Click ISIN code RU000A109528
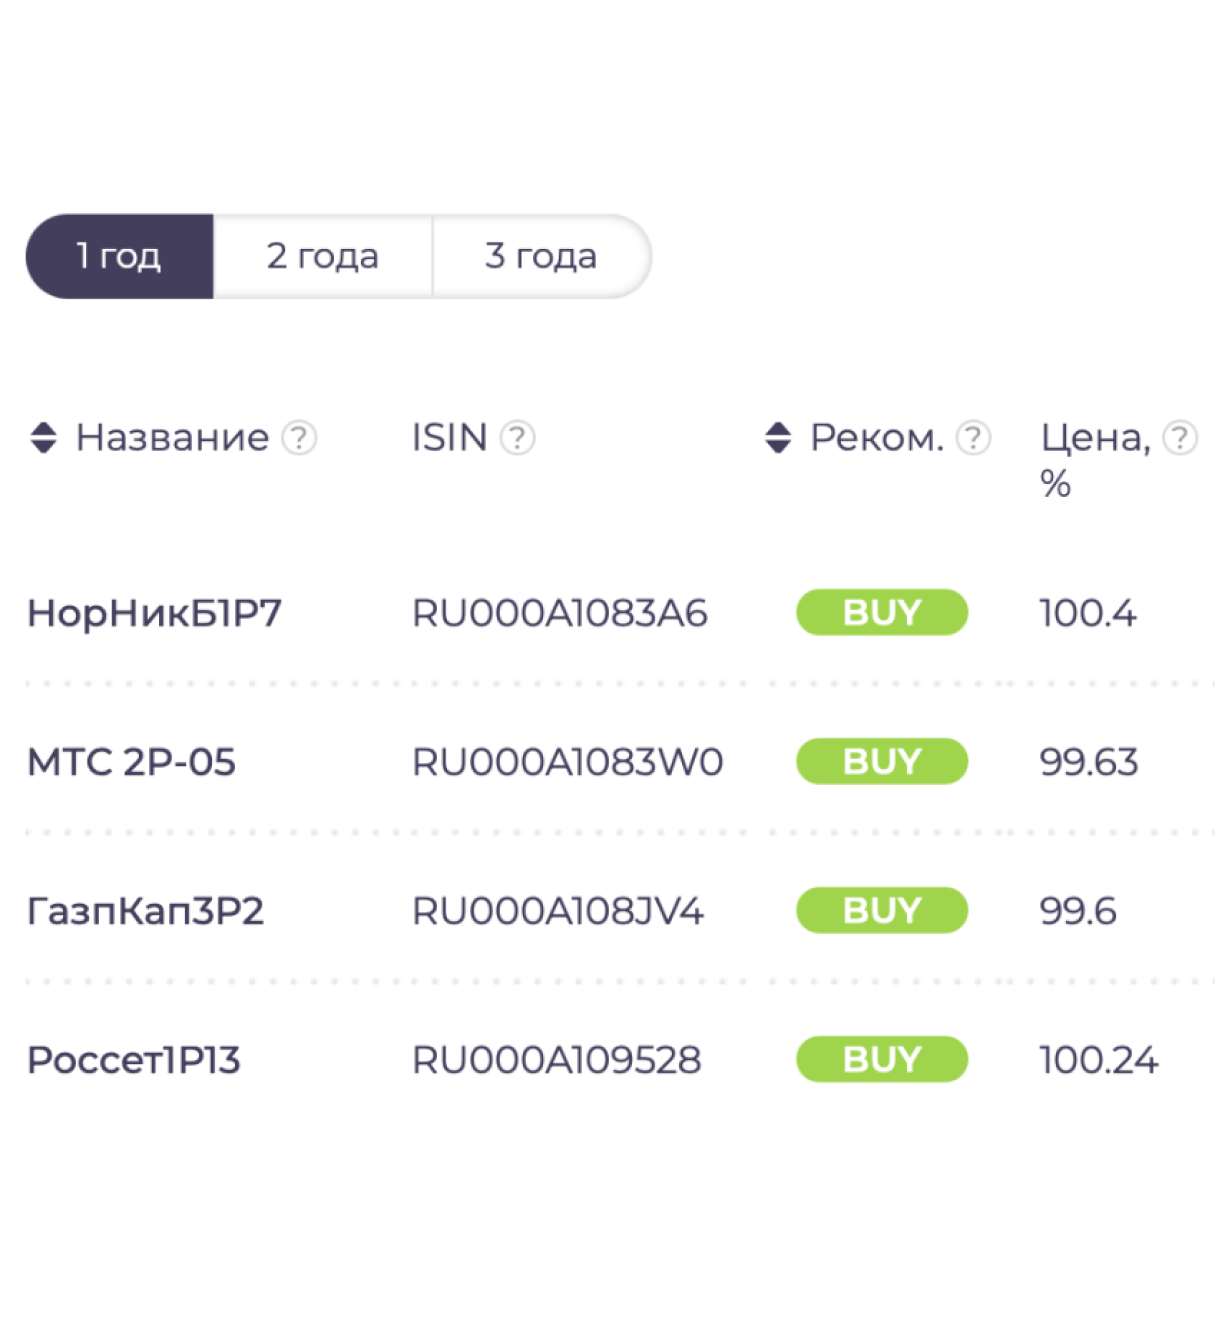This screenshot has height=1329, width=1215. [557, 1060]
